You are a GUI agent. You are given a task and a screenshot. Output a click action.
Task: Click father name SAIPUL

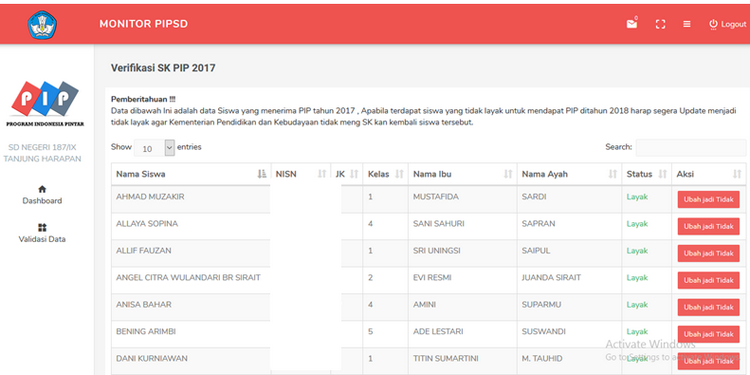(x=536, y=251)
